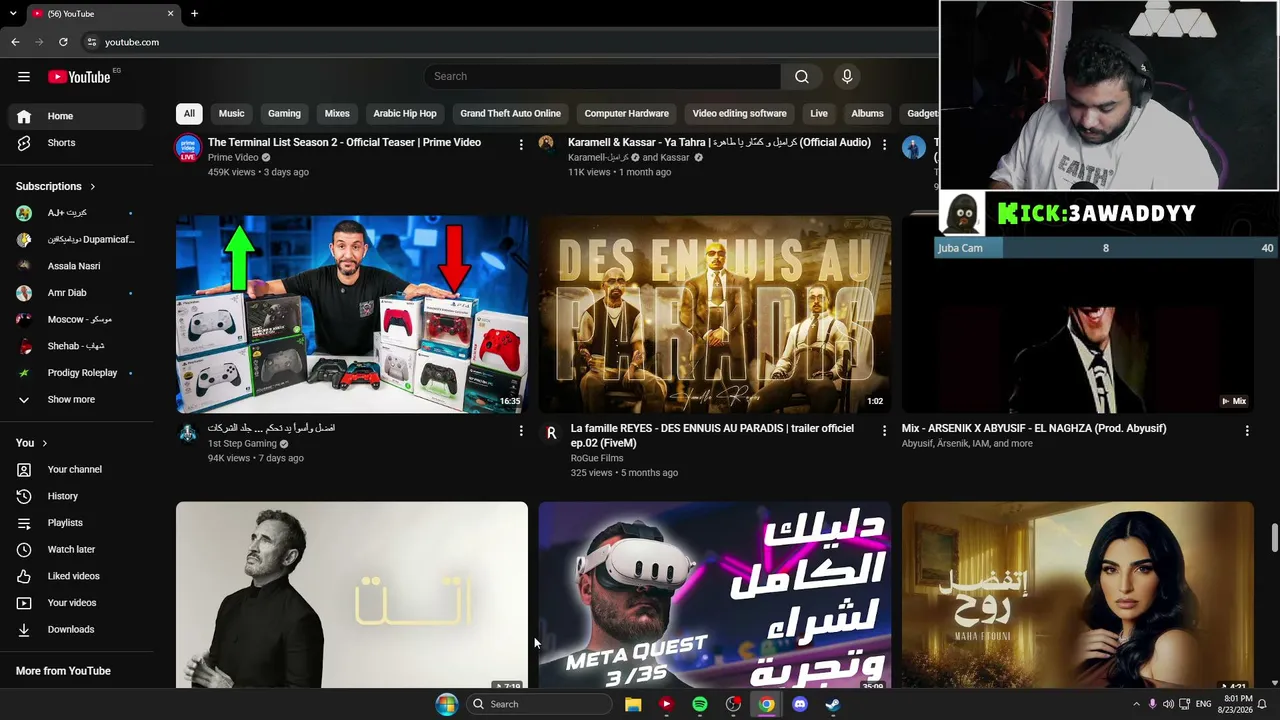Screen dimensions: 1280x720
Task: Open the Home sidebar item
Action: tap(77, 116)
